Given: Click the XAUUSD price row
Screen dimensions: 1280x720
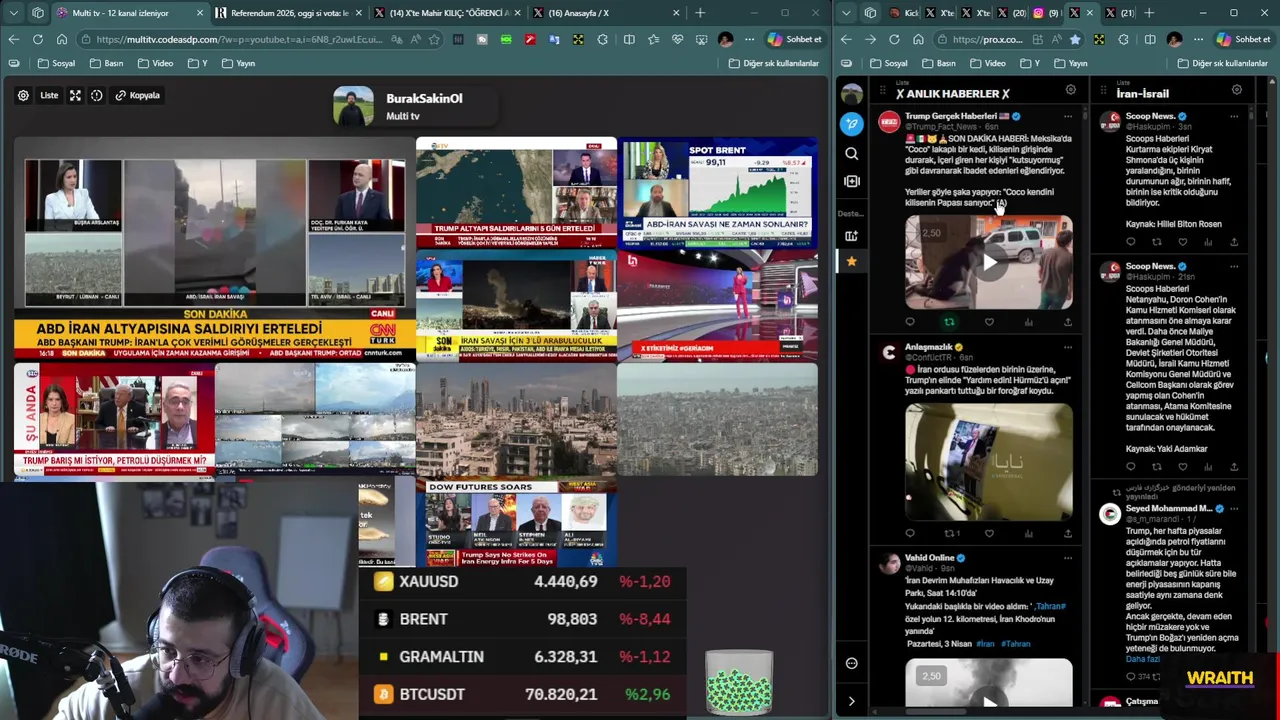Looking at the screenshot, I should [x=522, y=582].
